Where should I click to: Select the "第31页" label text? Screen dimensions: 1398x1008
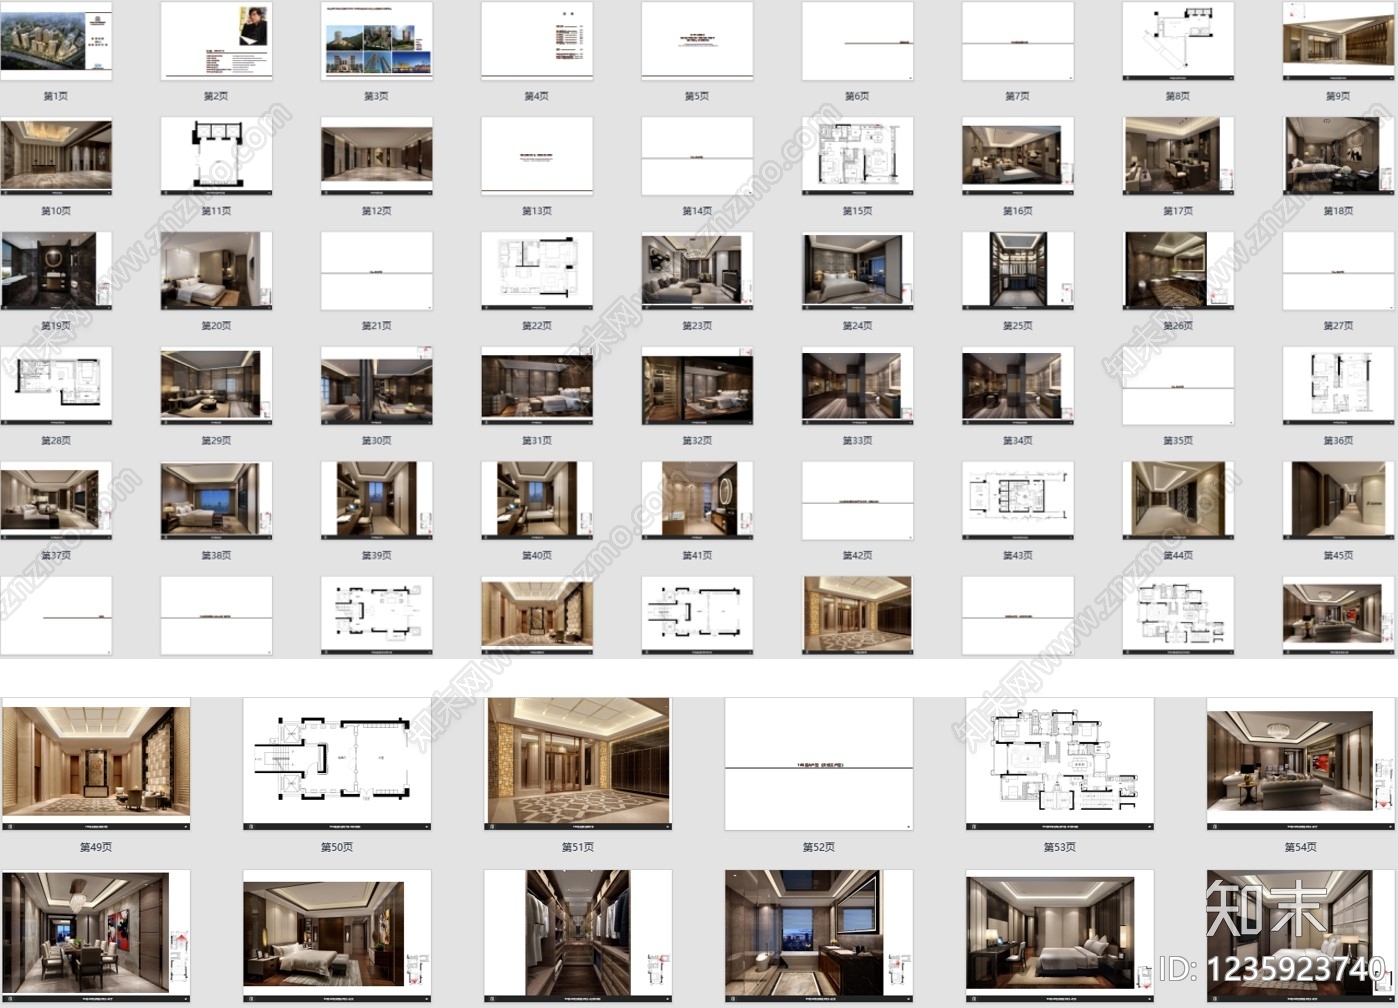tap(537, 441)
